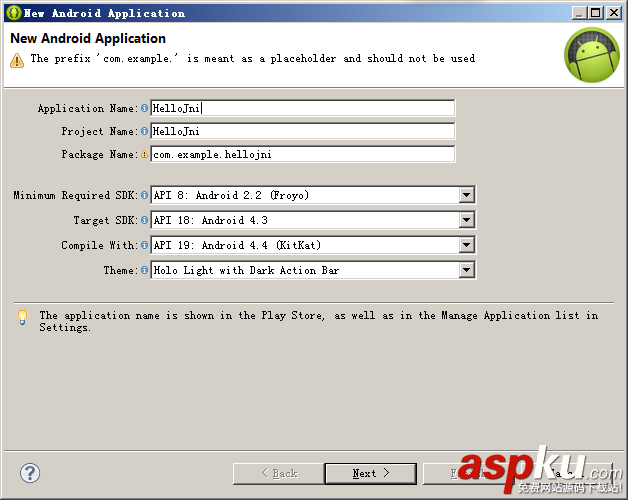The height and width of the screenshot is (500, 628).
Task: Select the Project Name text field
Action: (302, 131)
